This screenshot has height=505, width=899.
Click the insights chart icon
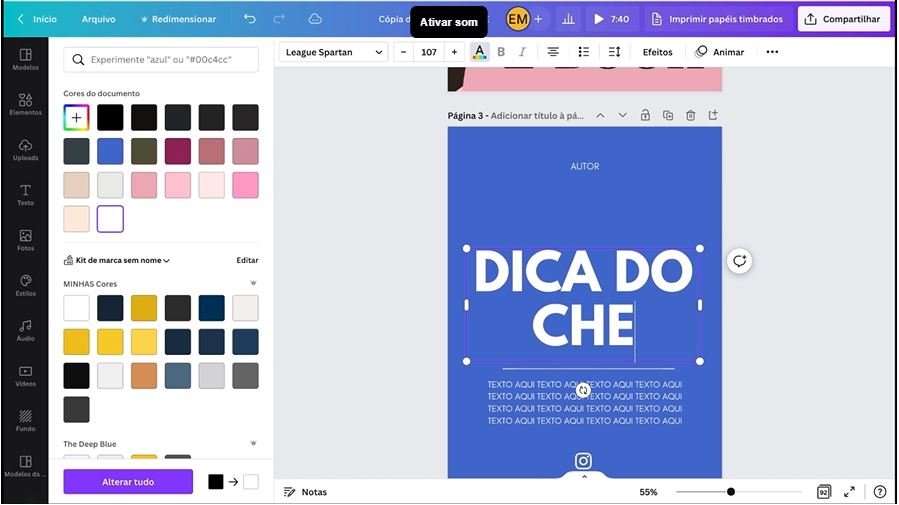click(568, 19)
